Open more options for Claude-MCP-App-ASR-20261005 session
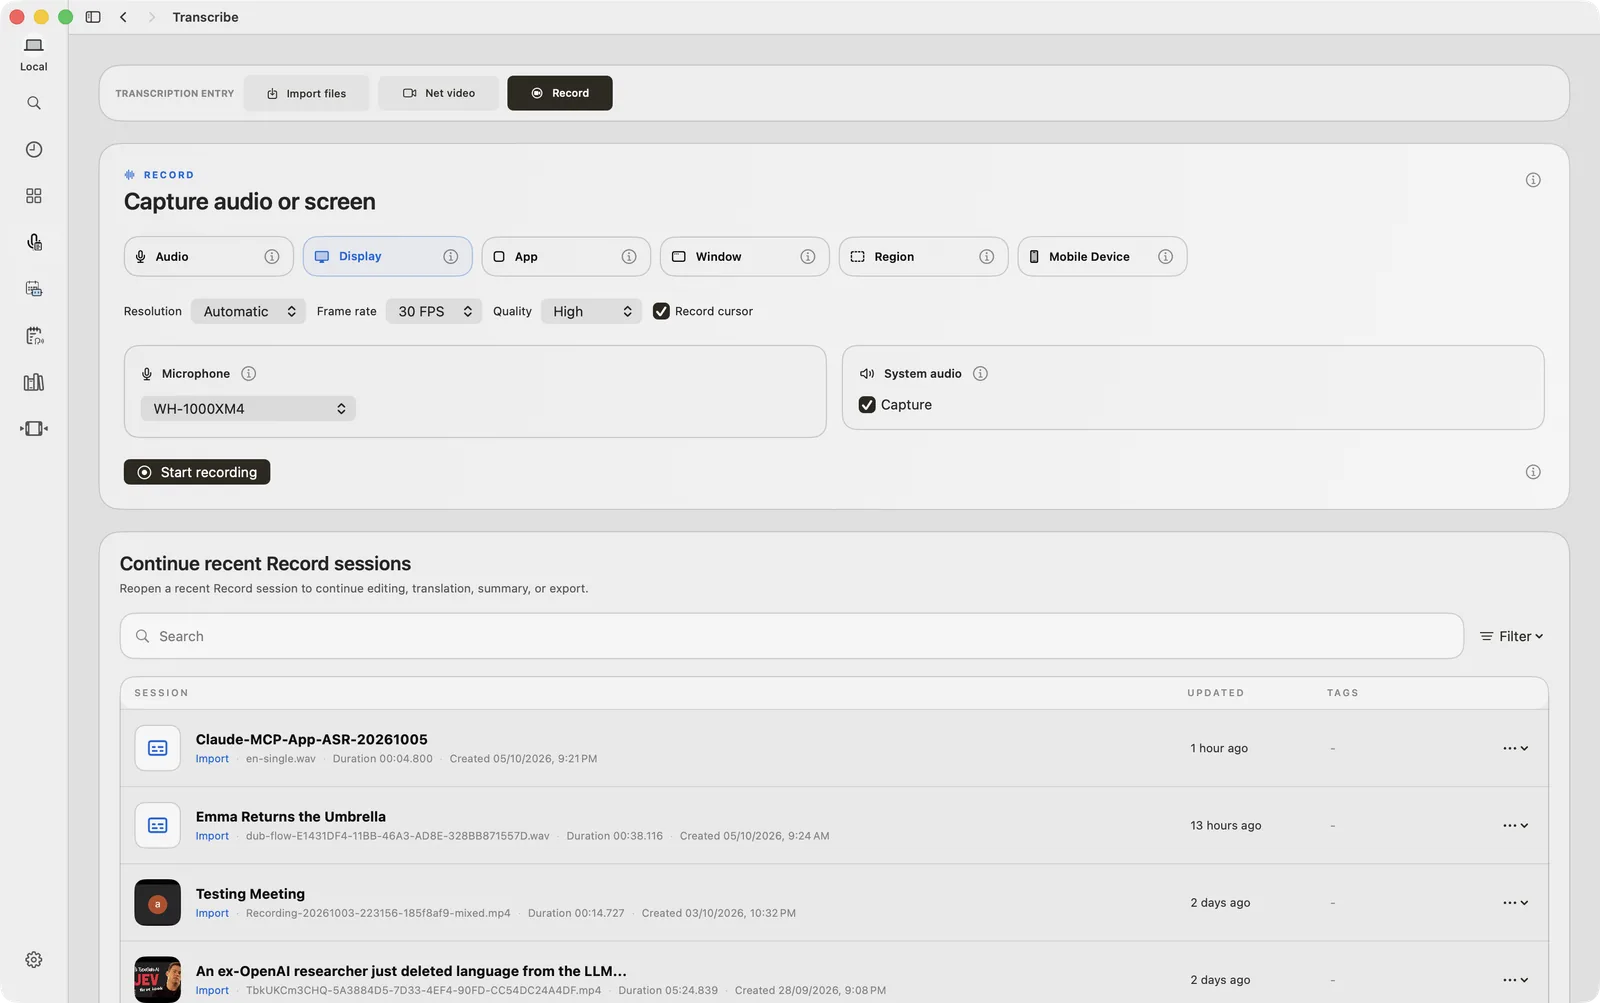The width and height of the screenshot is (1600, 1003). click(x=1515, y=748)
